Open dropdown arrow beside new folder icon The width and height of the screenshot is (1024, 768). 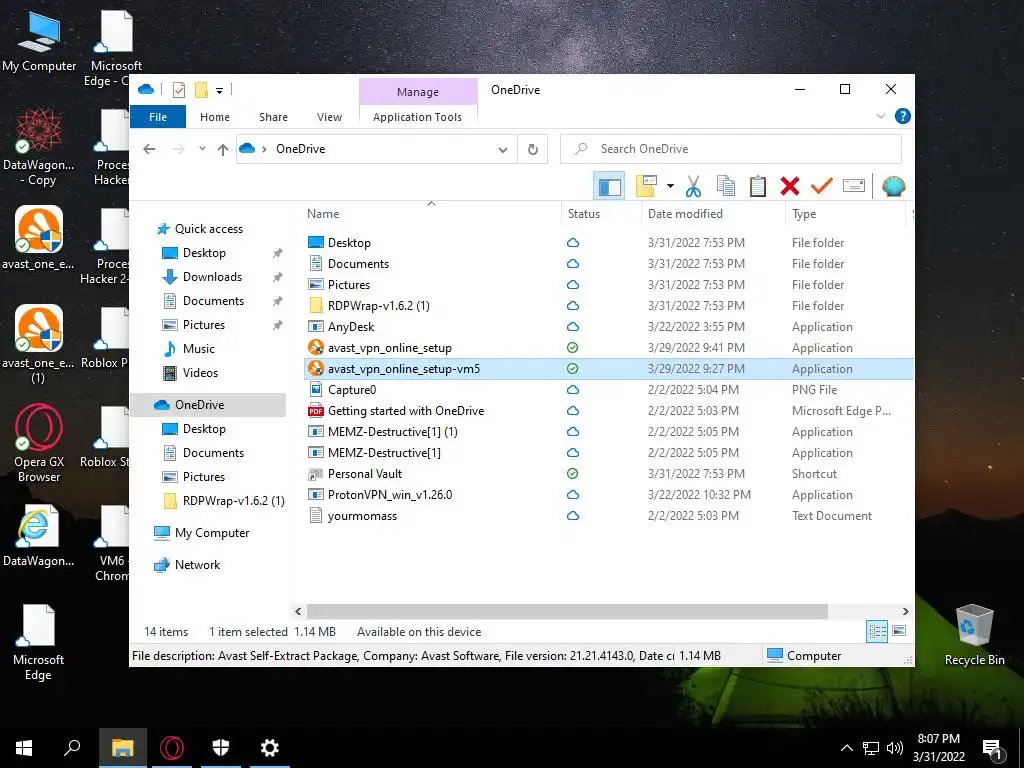coord(670,186)
